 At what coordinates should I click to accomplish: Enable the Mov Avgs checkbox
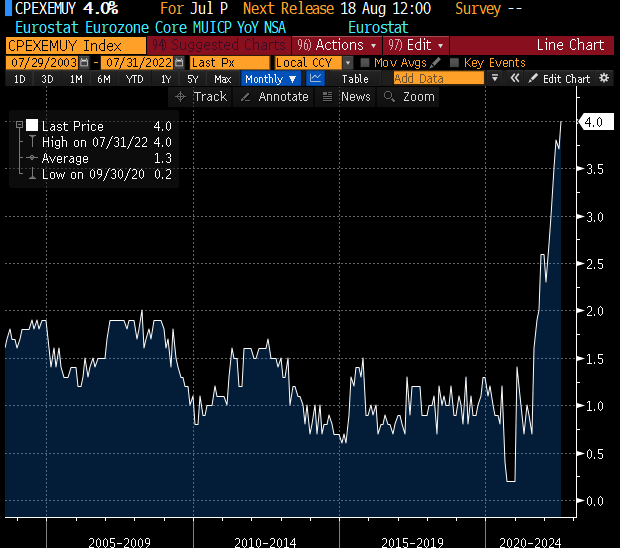(x=365, y=62)
